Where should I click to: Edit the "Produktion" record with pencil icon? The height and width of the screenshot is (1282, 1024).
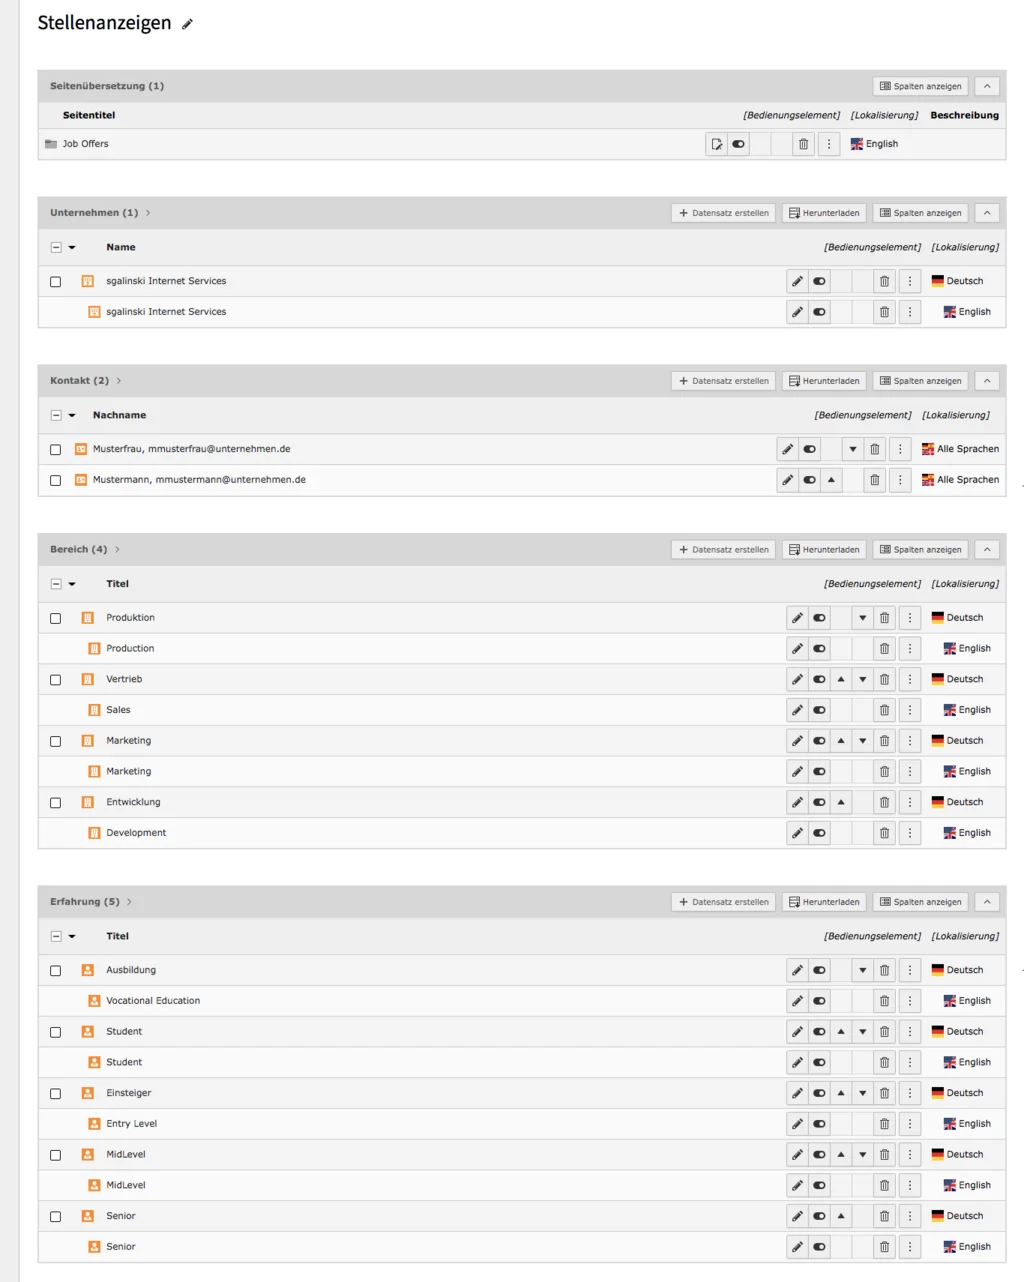click(x=796, y=617)
